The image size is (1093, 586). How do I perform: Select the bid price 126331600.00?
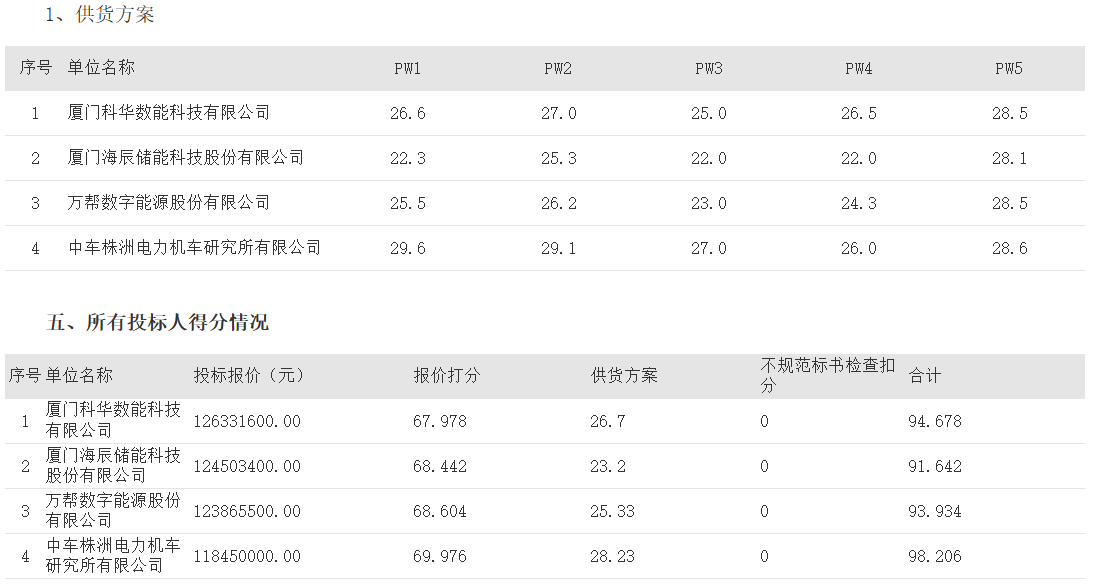(x=247, y=422)
